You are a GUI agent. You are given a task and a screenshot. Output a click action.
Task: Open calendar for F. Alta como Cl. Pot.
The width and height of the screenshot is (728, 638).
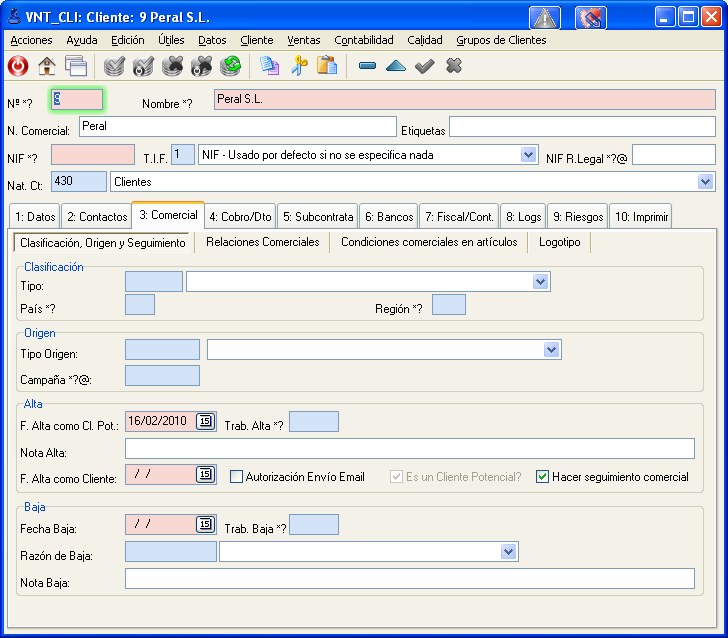(x=205, y=421)
